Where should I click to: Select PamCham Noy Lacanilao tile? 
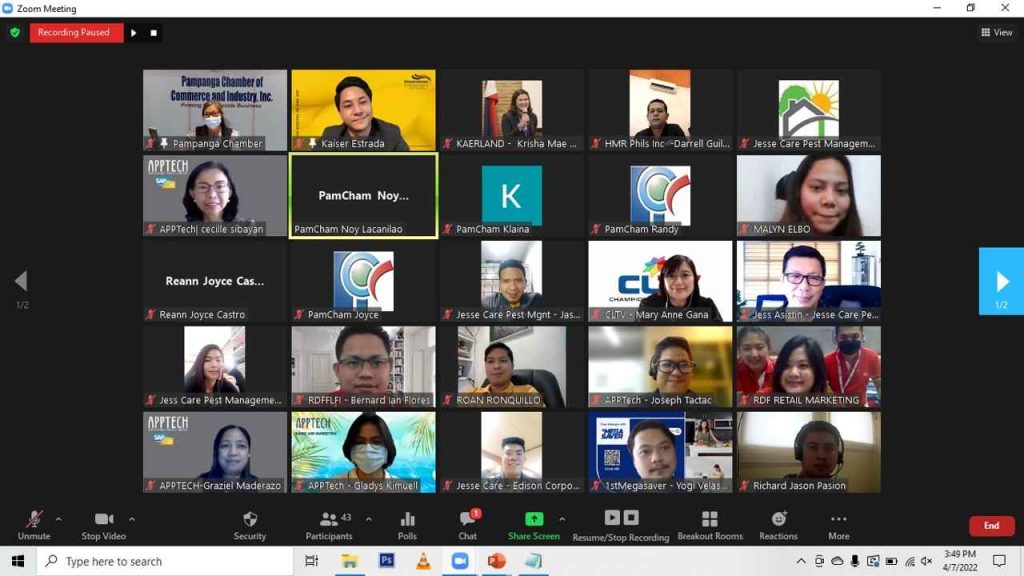[363, 196]
